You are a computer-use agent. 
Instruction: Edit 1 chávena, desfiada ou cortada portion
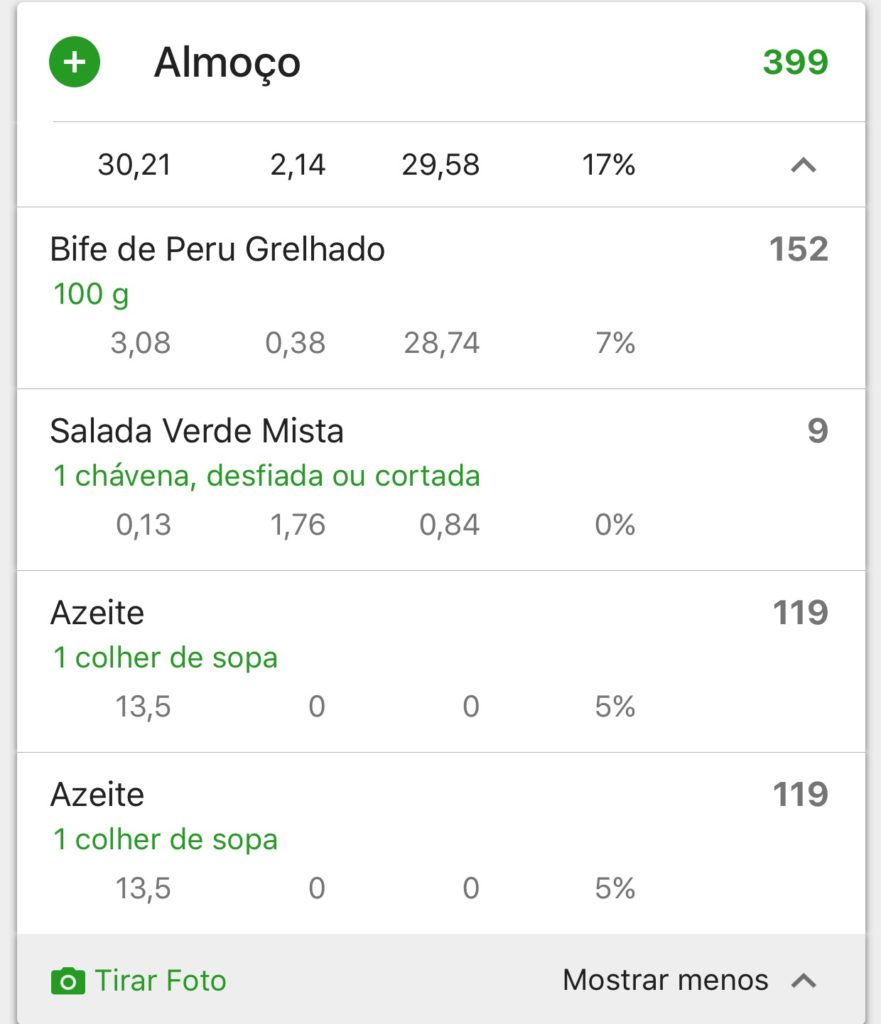click(x=266, y=476)
